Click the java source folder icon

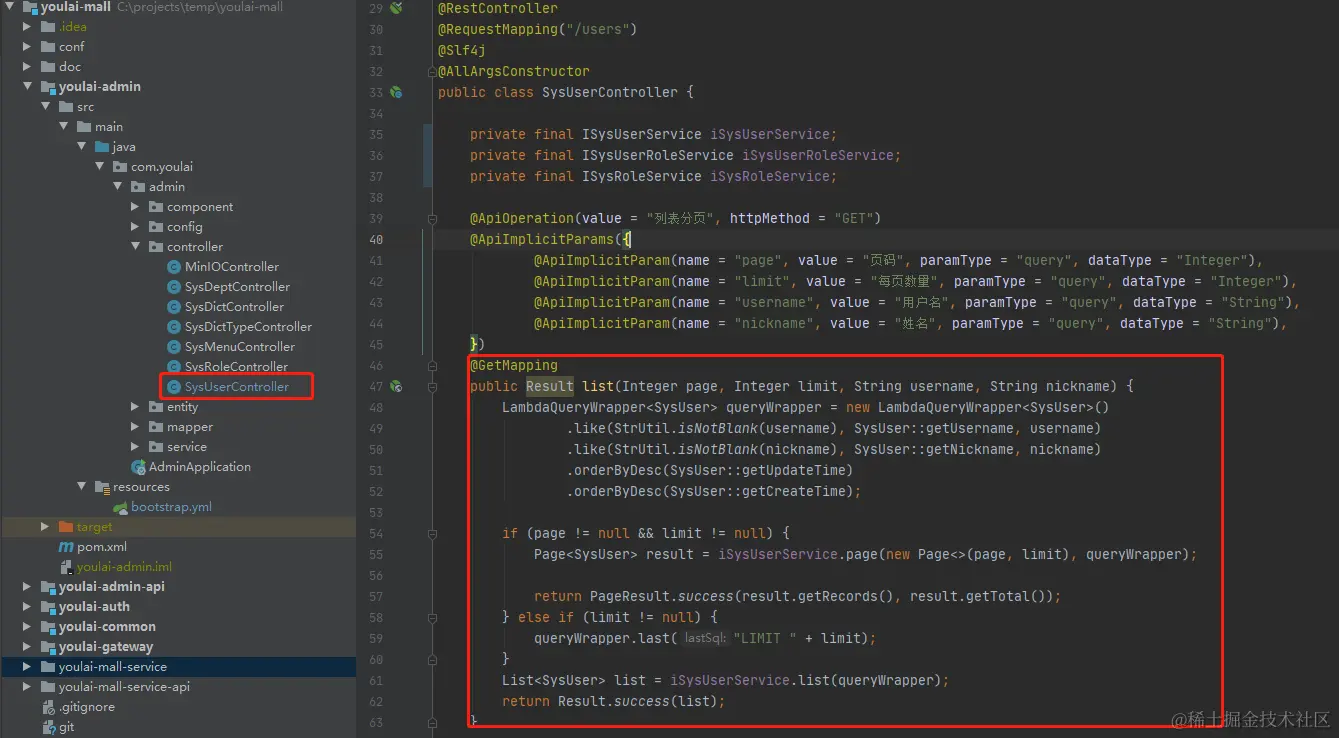point(102,147)
